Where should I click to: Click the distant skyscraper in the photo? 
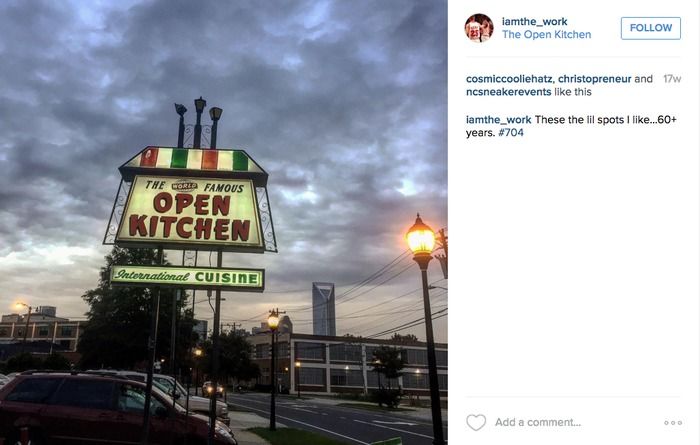point(324,308)
